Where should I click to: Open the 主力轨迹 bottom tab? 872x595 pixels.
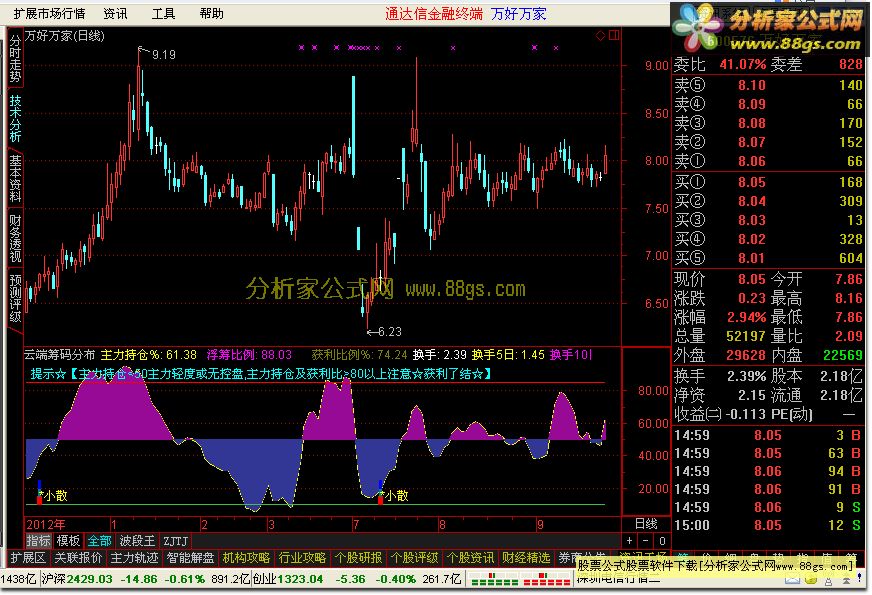point(134,558)
